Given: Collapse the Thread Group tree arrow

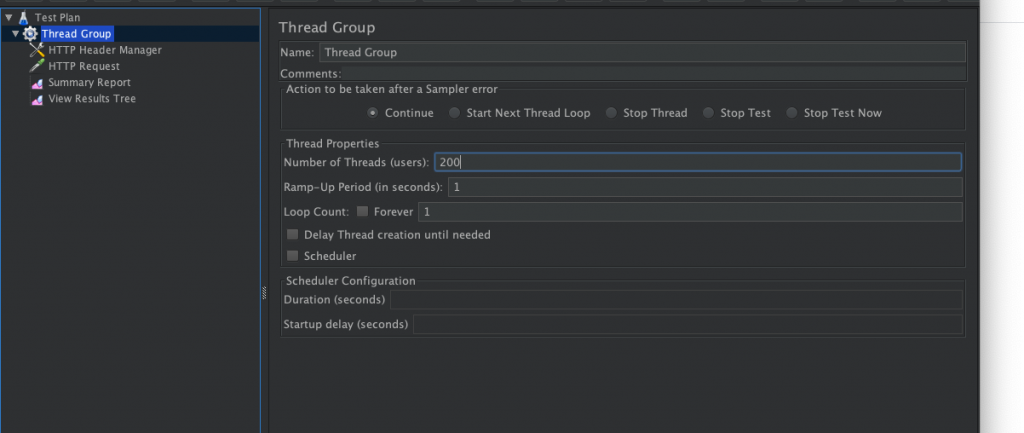Looking at the screenshot, I should [x=16, y=34].
